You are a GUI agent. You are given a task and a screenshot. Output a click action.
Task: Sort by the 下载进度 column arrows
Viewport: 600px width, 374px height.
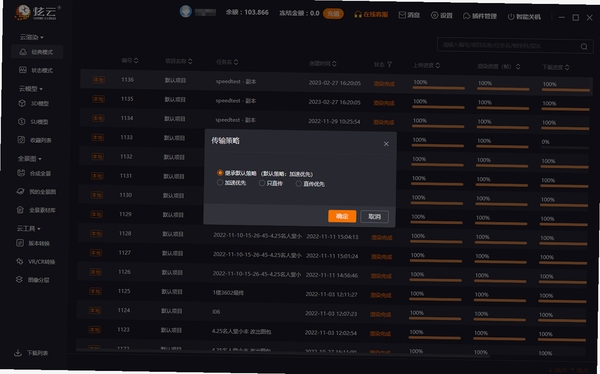click(x=567, y=67)
